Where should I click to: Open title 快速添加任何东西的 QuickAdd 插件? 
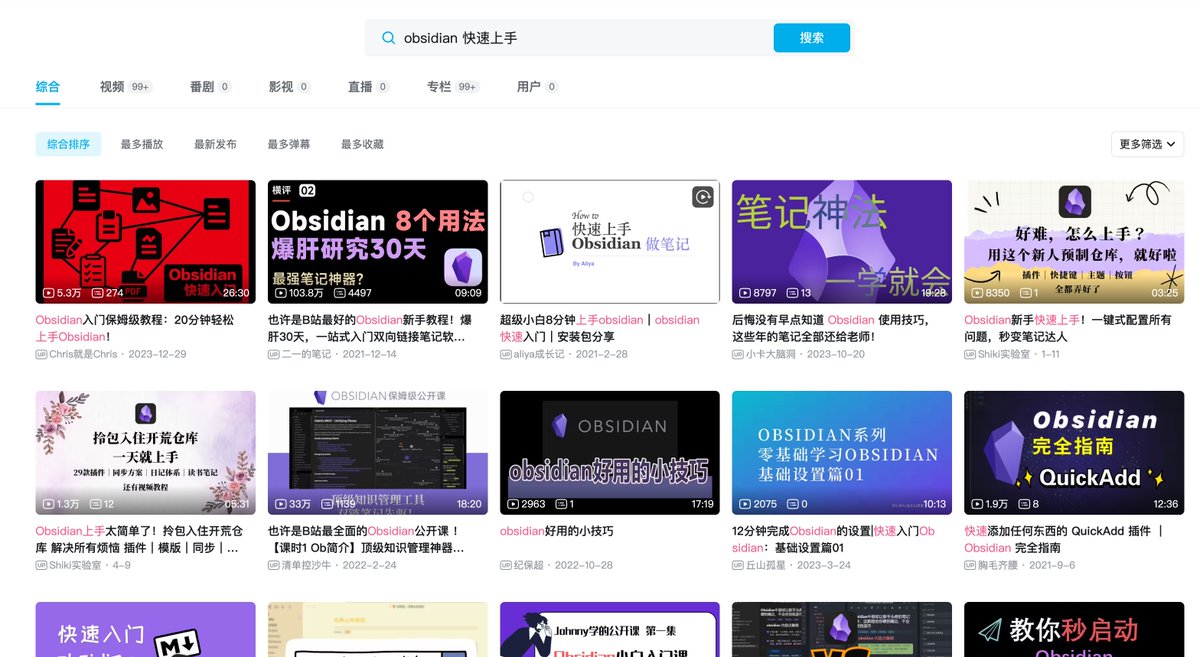[x=1064, y=539]
